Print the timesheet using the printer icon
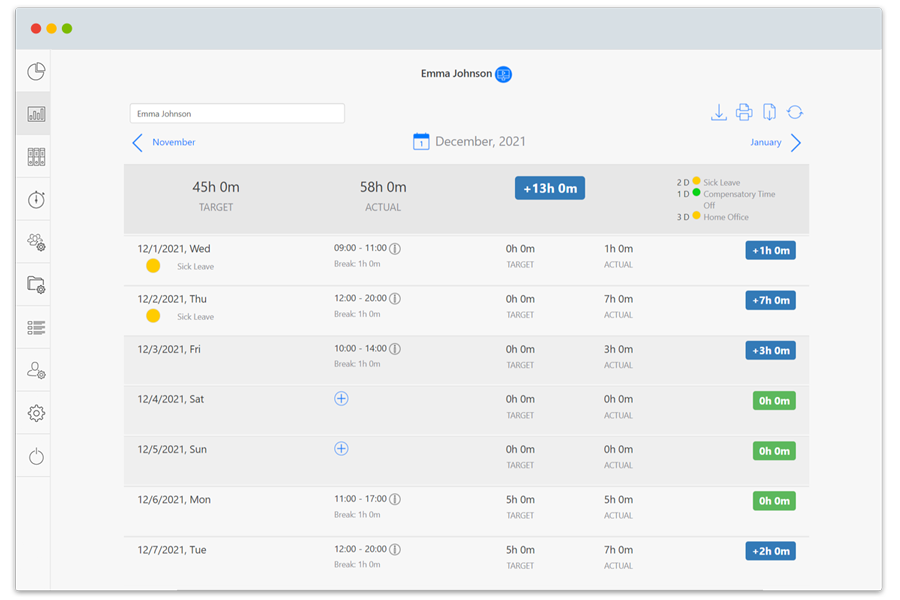The image size is (900, 600). (x=744, y=113)
